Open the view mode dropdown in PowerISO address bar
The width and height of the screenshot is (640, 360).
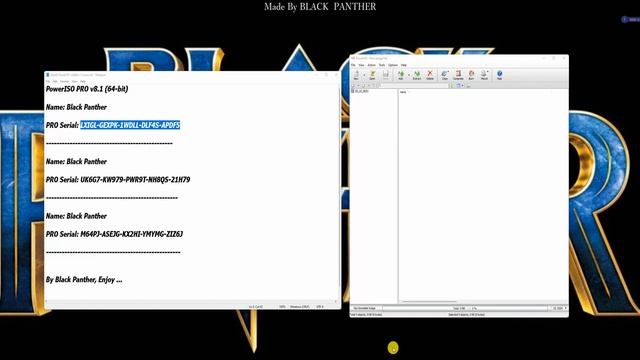462,86
